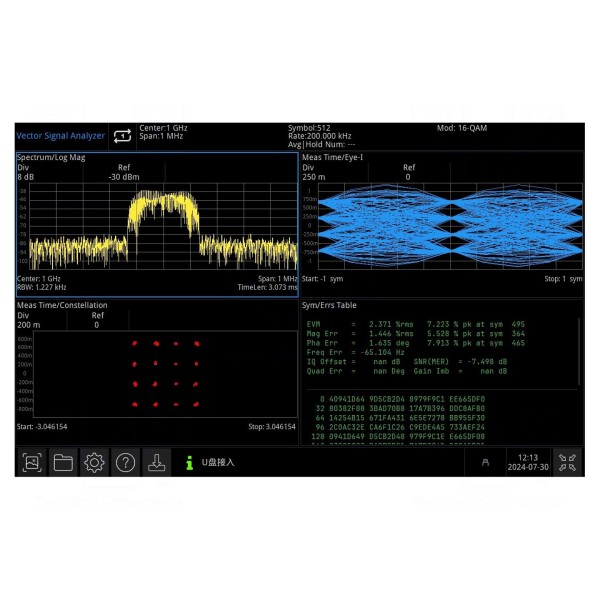Open the file folder icon
600x600 pixels.
tap(63, 462)
